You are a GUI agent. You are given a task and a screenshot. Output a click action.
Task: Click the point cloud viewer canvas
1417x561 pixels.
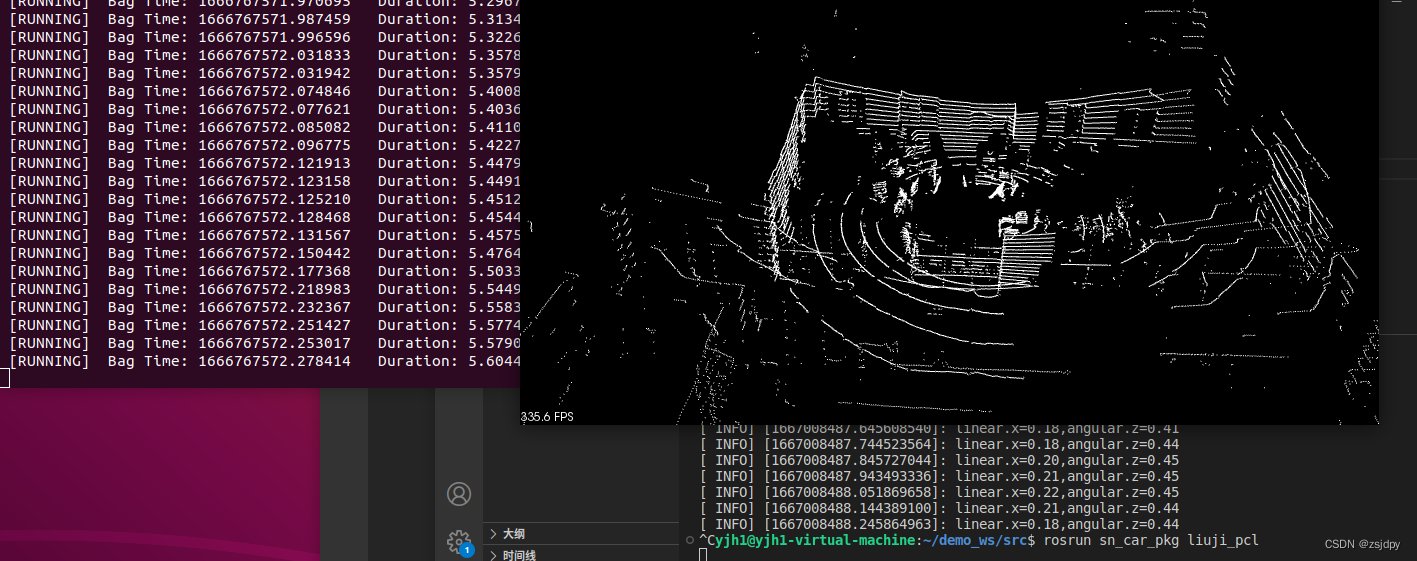click(x=949, y=212)
